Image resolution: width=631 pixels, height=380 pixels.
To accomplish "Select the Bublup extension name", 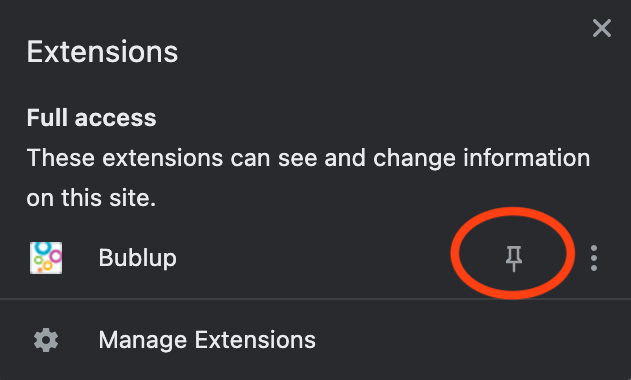I will 138,258.
